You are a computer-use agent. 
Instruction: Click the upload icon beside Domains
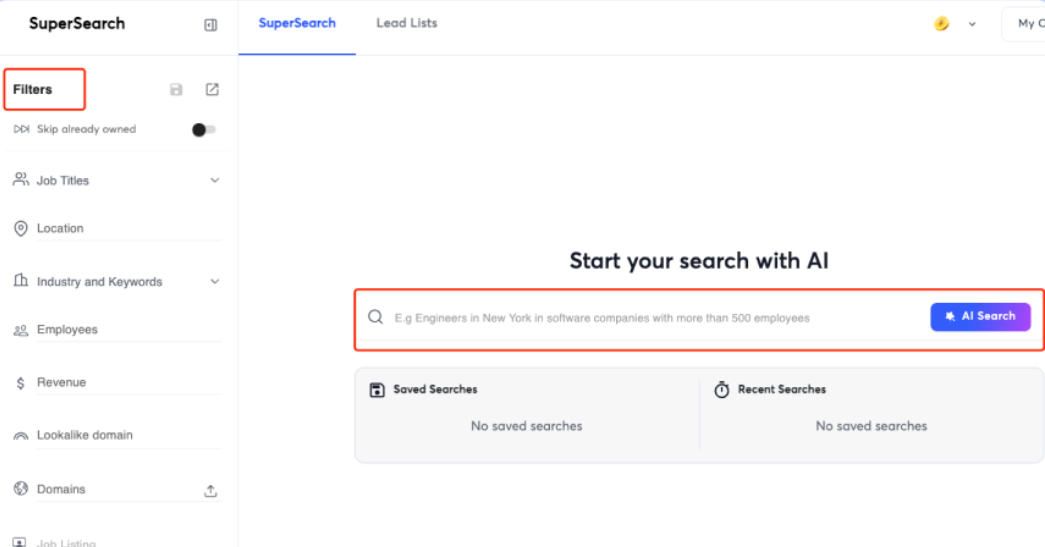pyautogui.click(x=211, y=491)
